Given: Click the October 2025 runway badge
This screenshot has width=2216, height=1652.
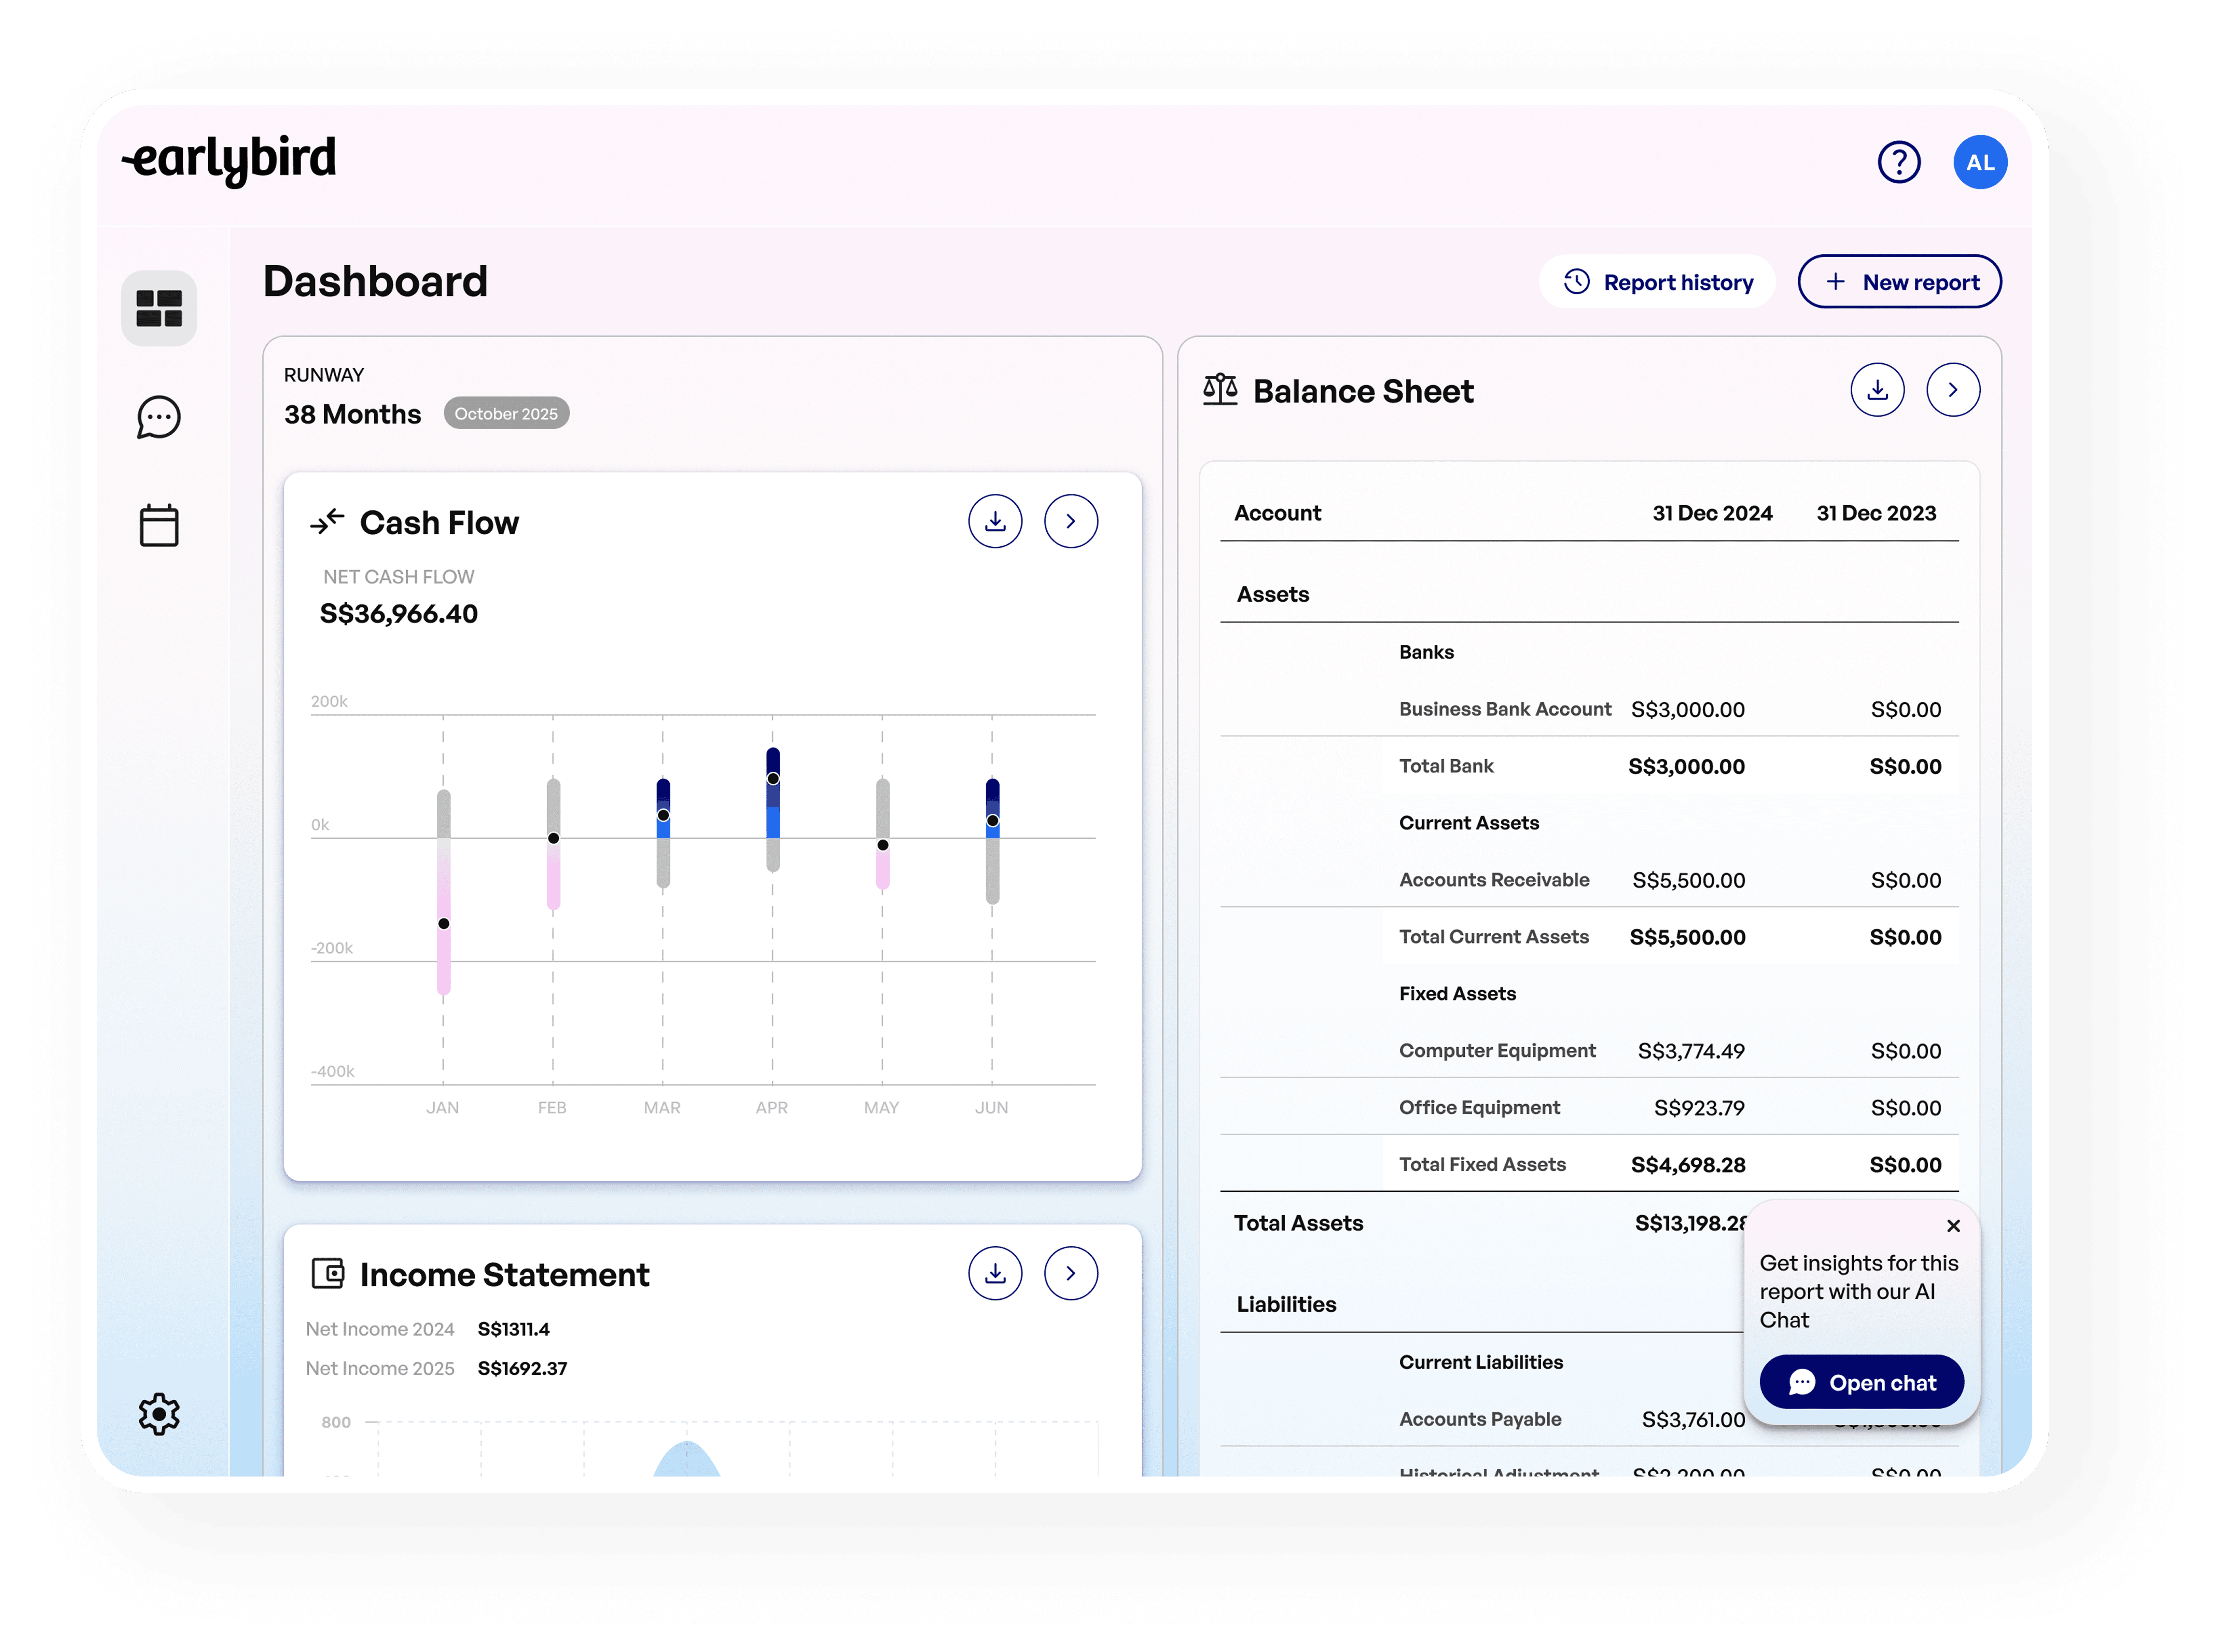Looking at the screenshot, I should pos(506,413).
